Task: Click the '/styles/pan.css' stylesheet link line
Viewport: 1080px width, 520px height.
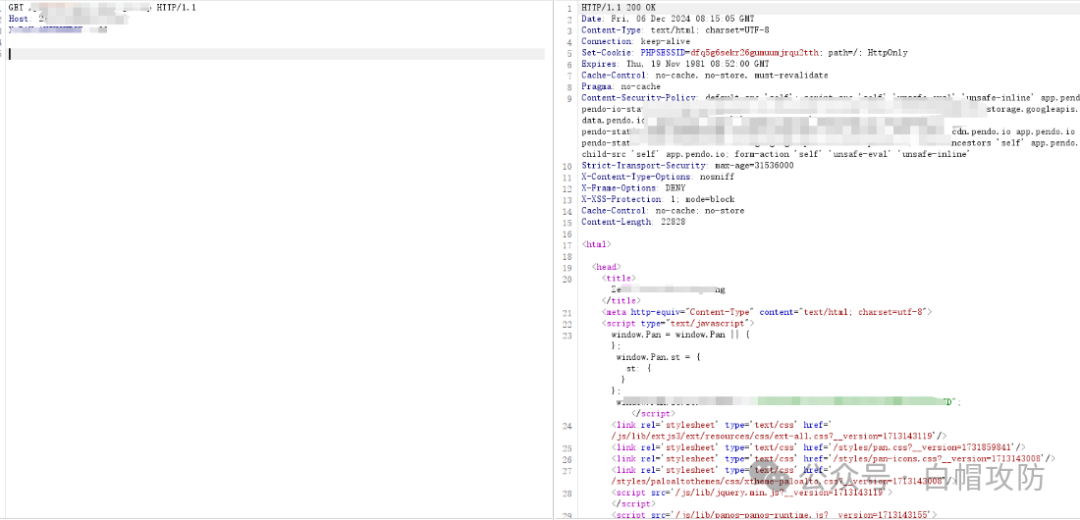Action: click(x=818, y=448)
